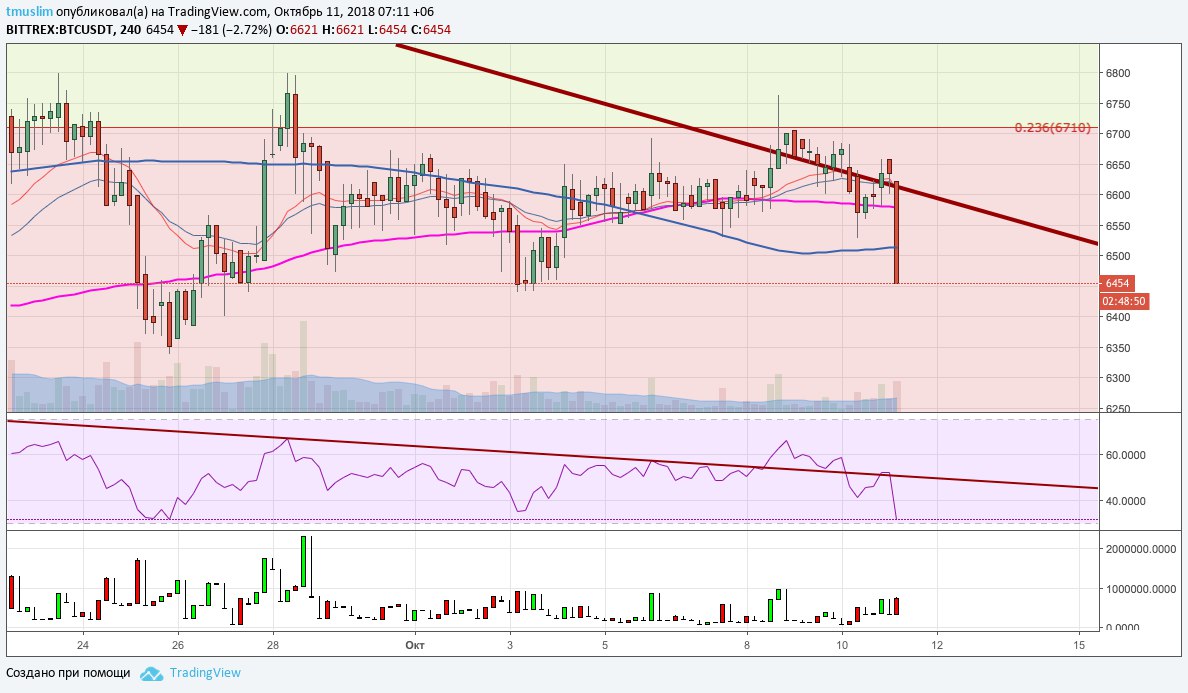
Task: Click date label 15 on time axis
Action: pos(1079,645)
